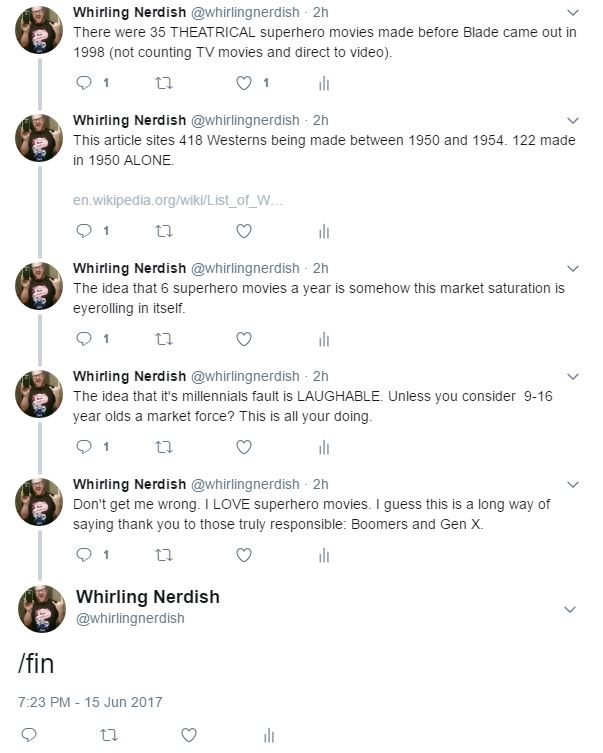Screen dimensions: 603x753
Task: Reply to the Blade 1998 superhero movies tweet
Action: 84,83
